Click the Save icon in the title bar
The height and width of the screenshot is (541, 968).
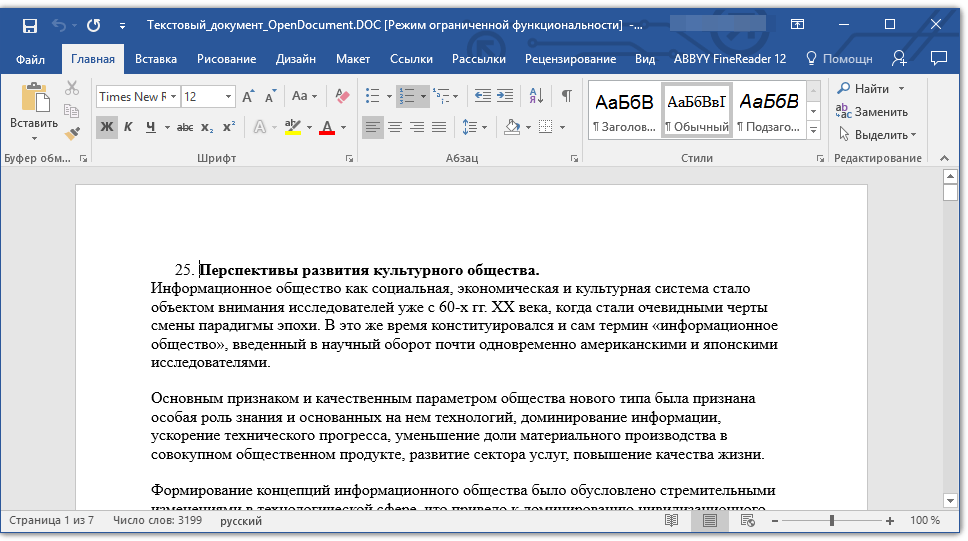tap(30, 25)
